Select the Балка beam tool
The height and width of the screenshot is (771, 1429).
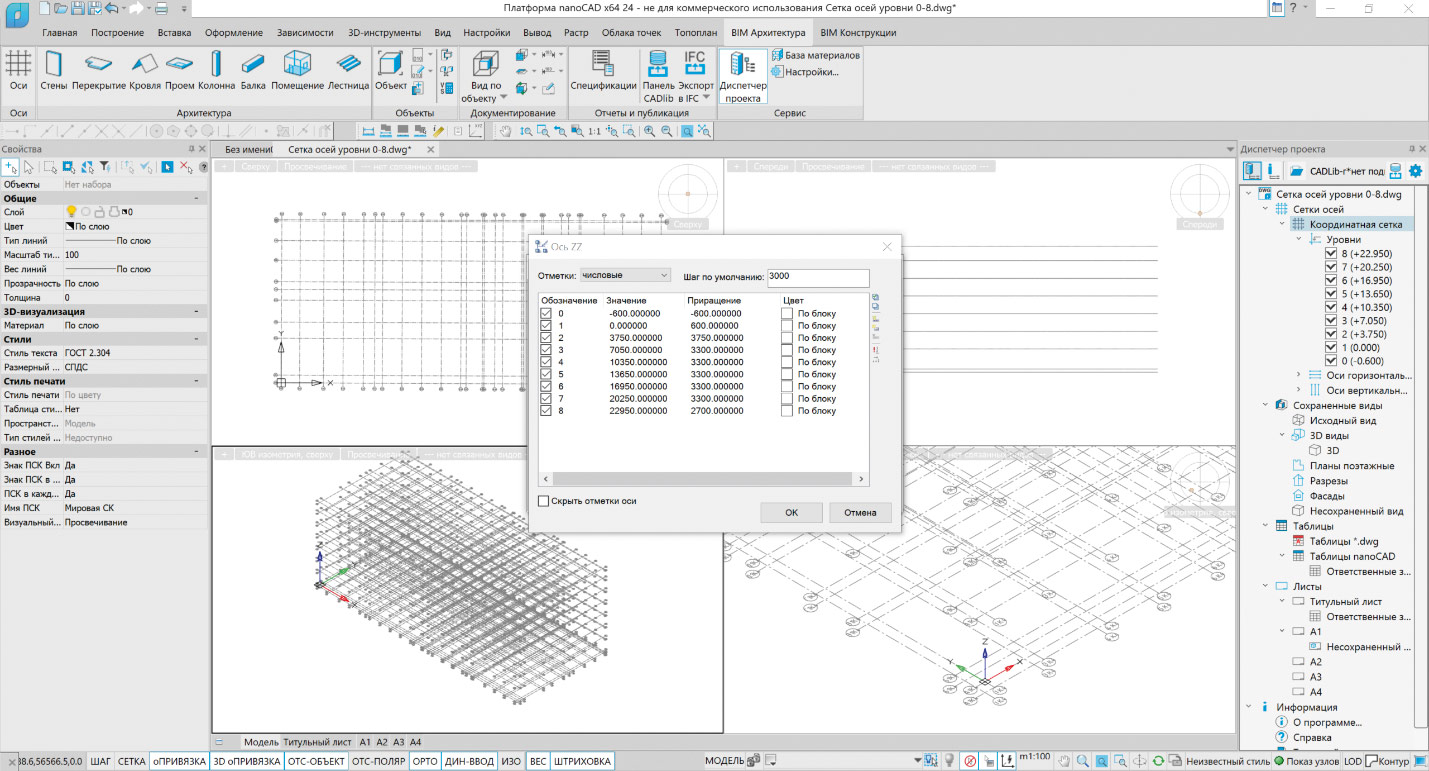pyautogui.click(x=254, y=71)
